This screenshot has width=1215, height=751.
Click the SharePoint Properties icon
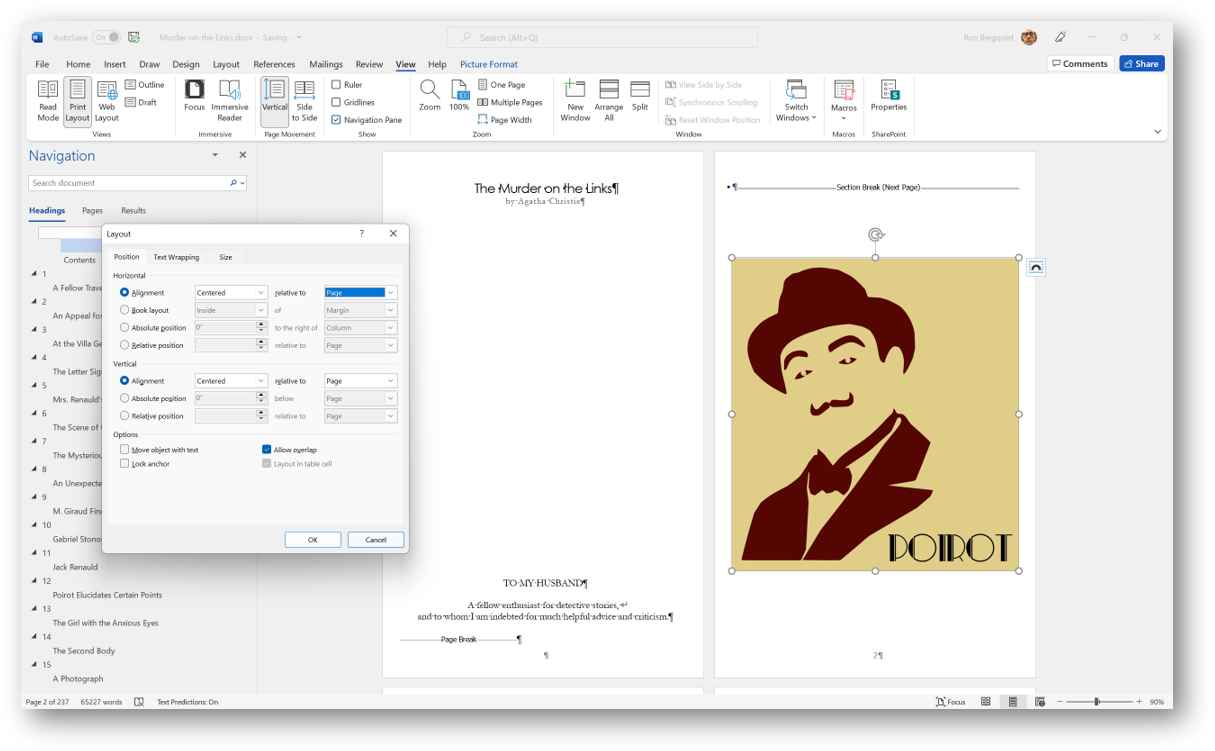point(888,96)
